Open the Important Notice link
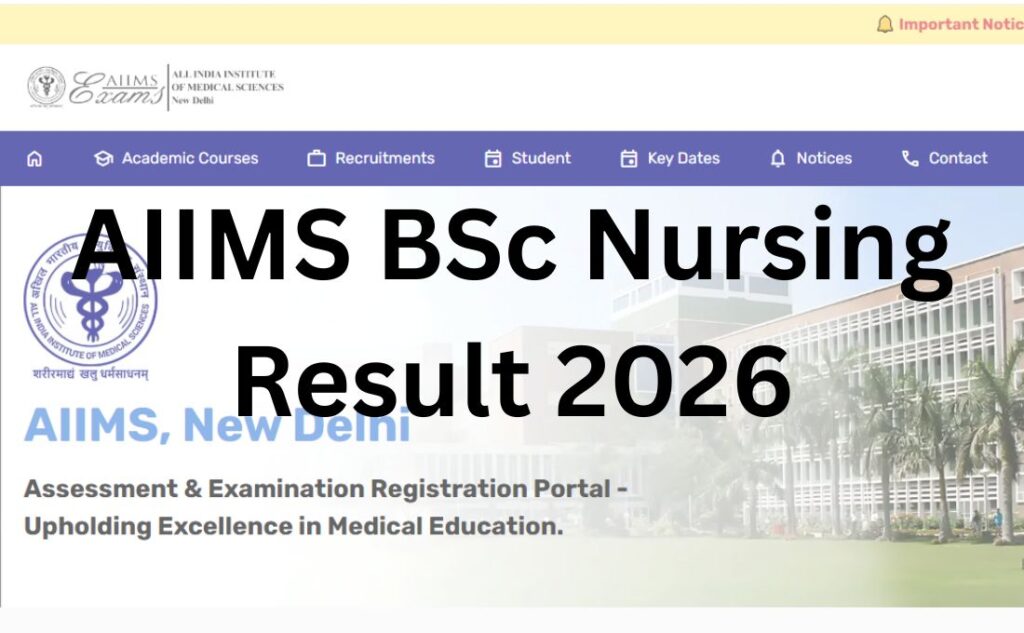This screenshot has height=633, width=1024. [x=961, y=24]
